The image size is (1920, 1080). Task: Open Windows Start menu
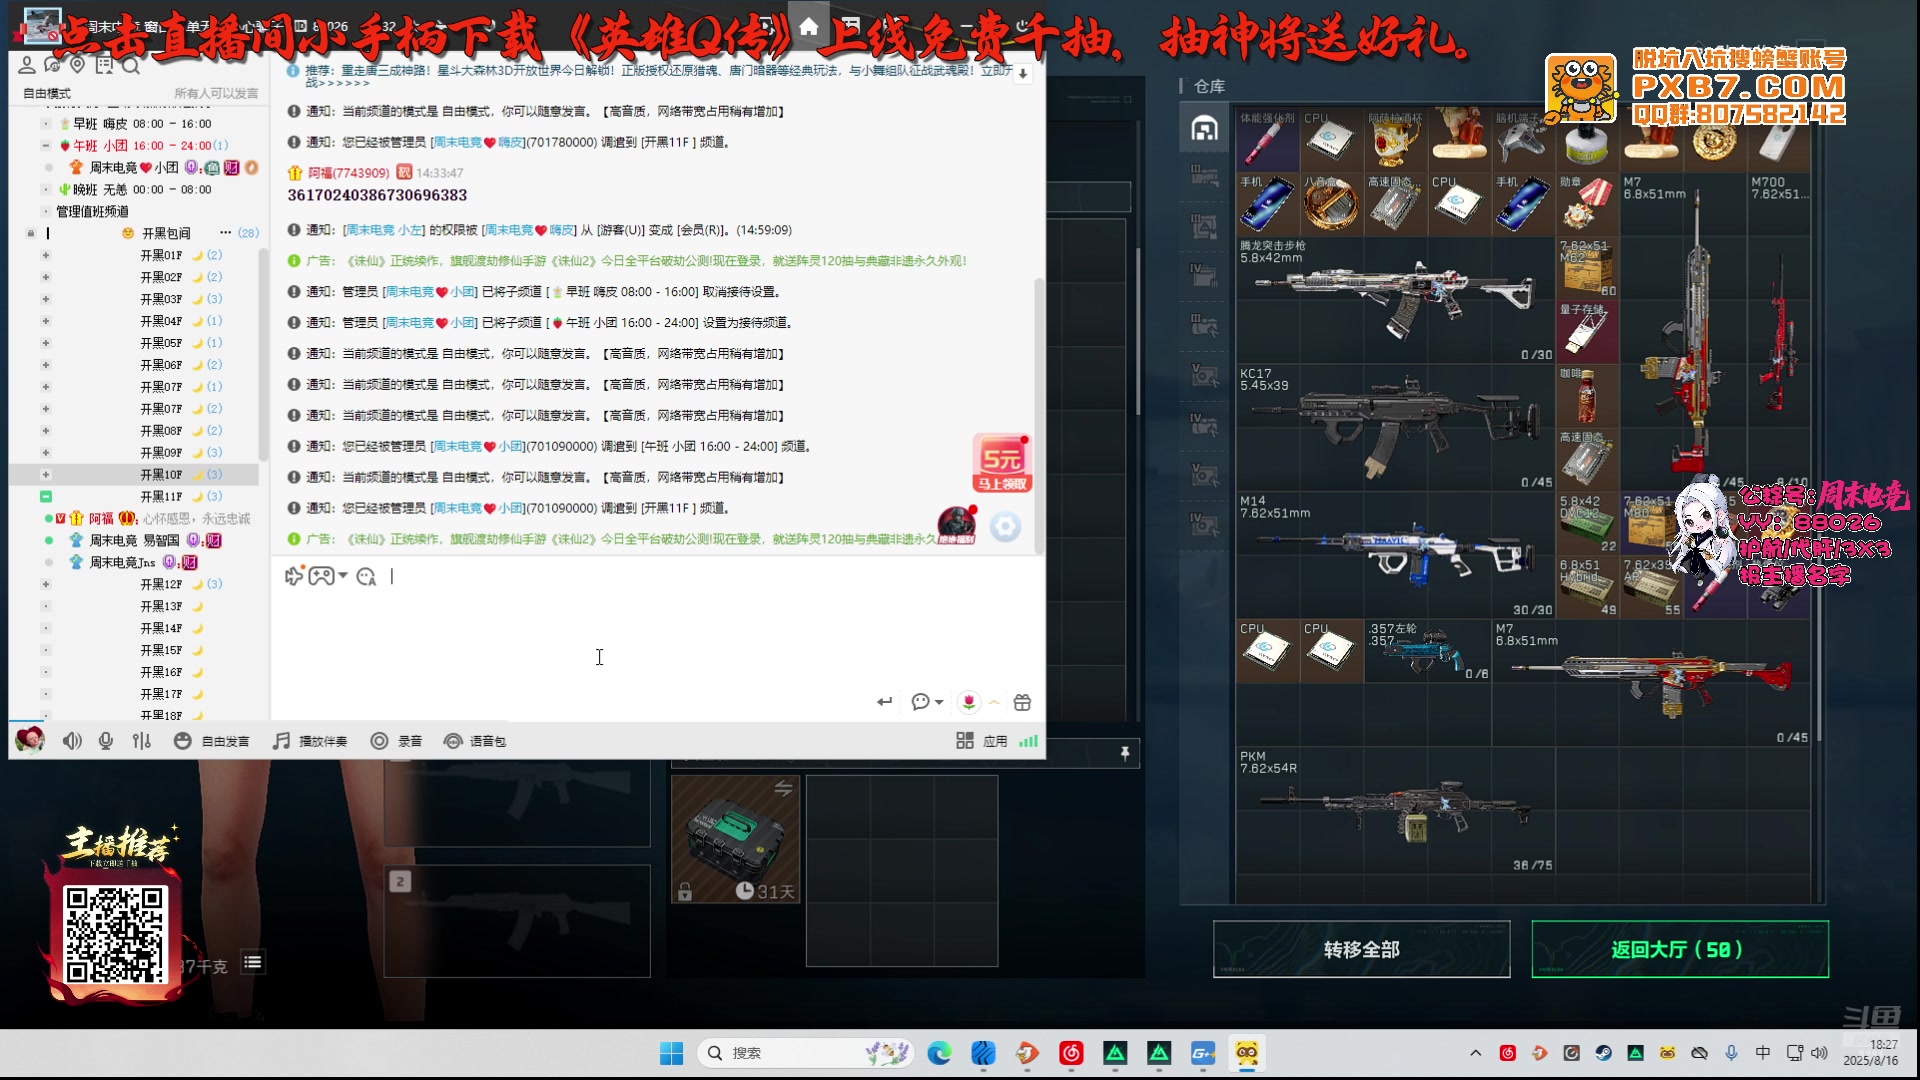671,1053
